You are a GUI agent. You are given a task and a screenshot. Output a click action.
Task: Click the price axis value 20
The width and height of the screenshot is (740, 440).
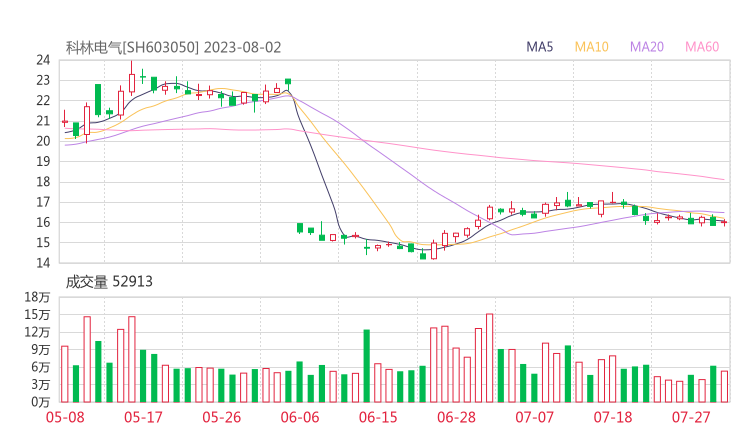43,141
